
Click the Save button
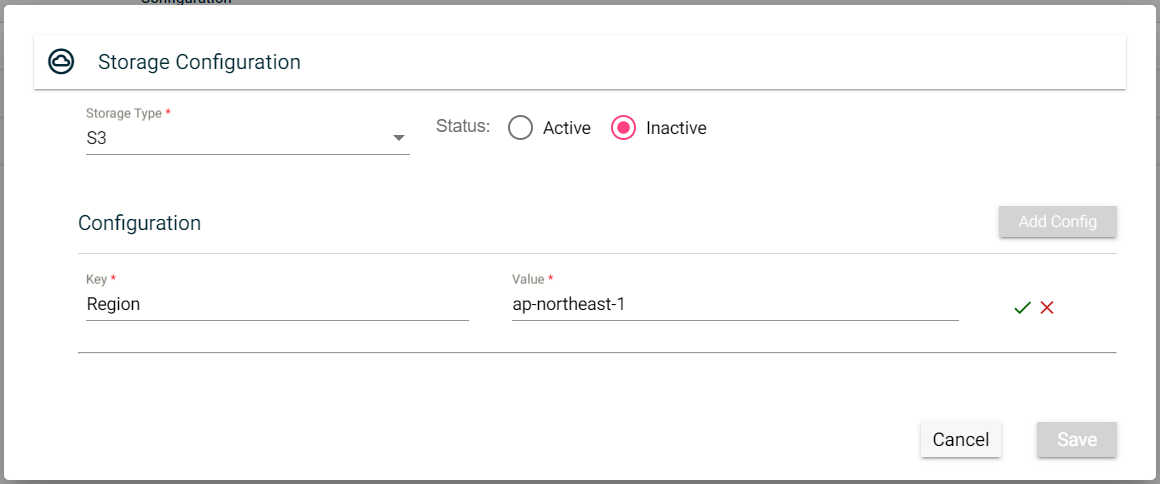pos(1076,440)
